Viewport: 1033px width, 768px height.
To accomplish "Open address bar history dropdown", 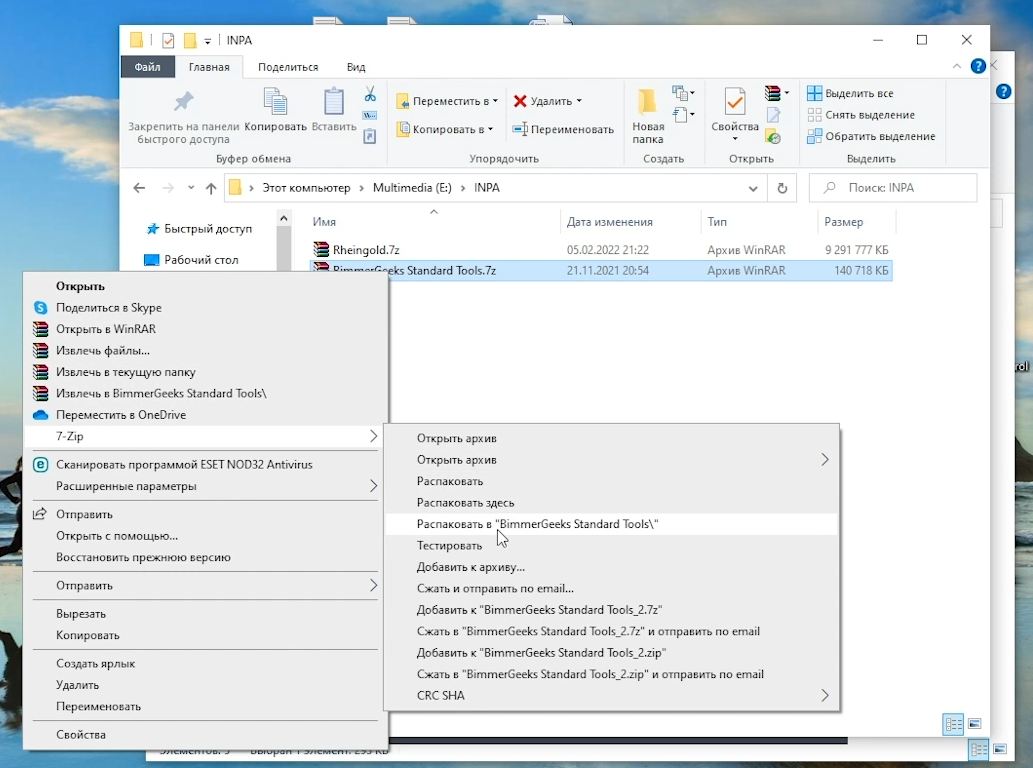I will tap(753, 188).
